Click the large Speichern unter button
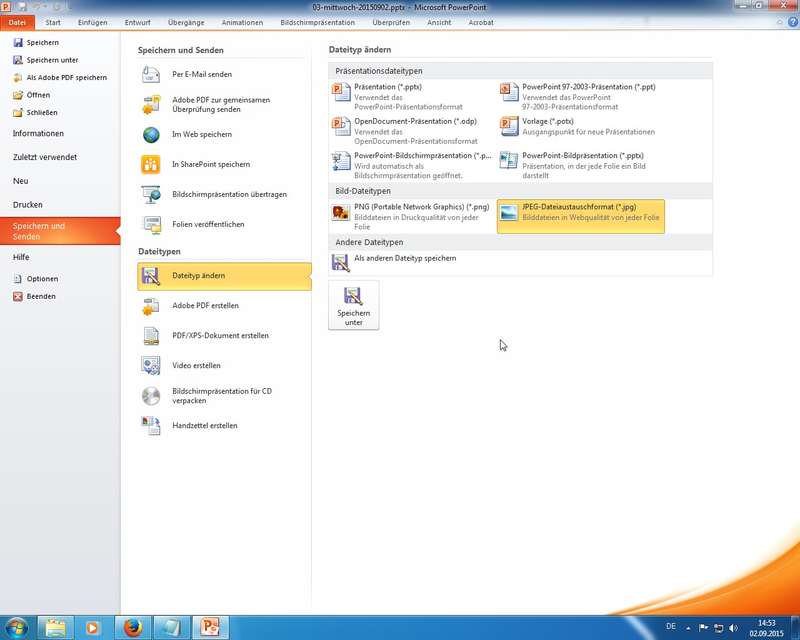 (x=354, y=305)
